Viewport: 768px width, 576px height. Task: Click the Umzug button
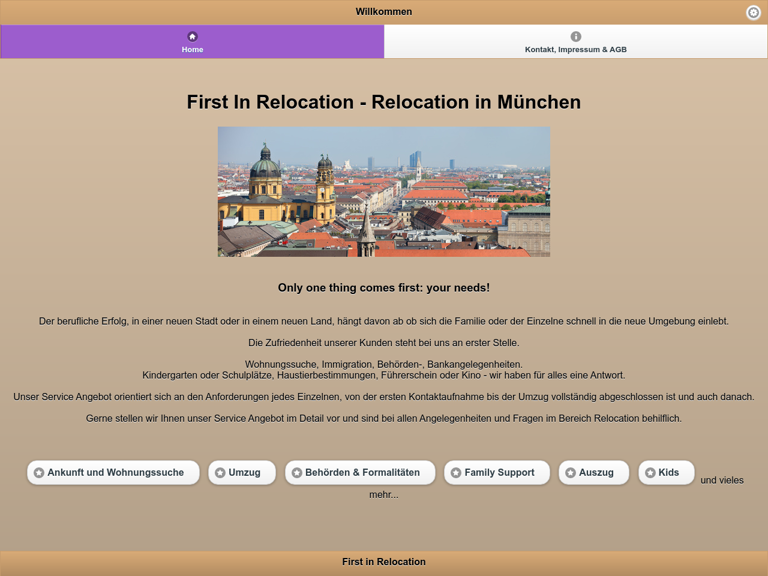[x=242, y=473]
